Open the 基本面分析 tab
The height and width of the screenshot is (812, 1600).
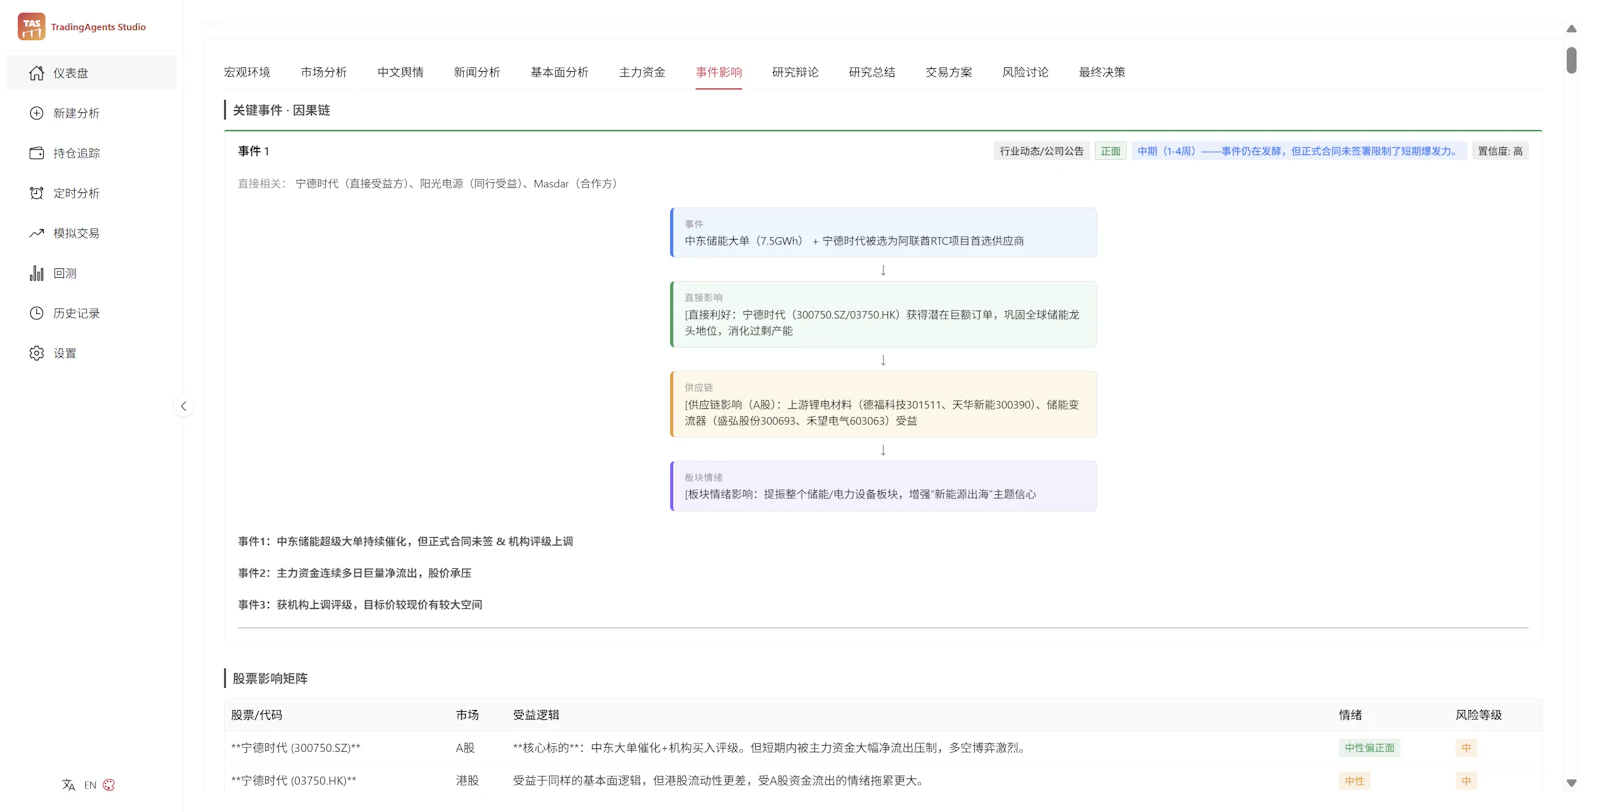(560, 72)
